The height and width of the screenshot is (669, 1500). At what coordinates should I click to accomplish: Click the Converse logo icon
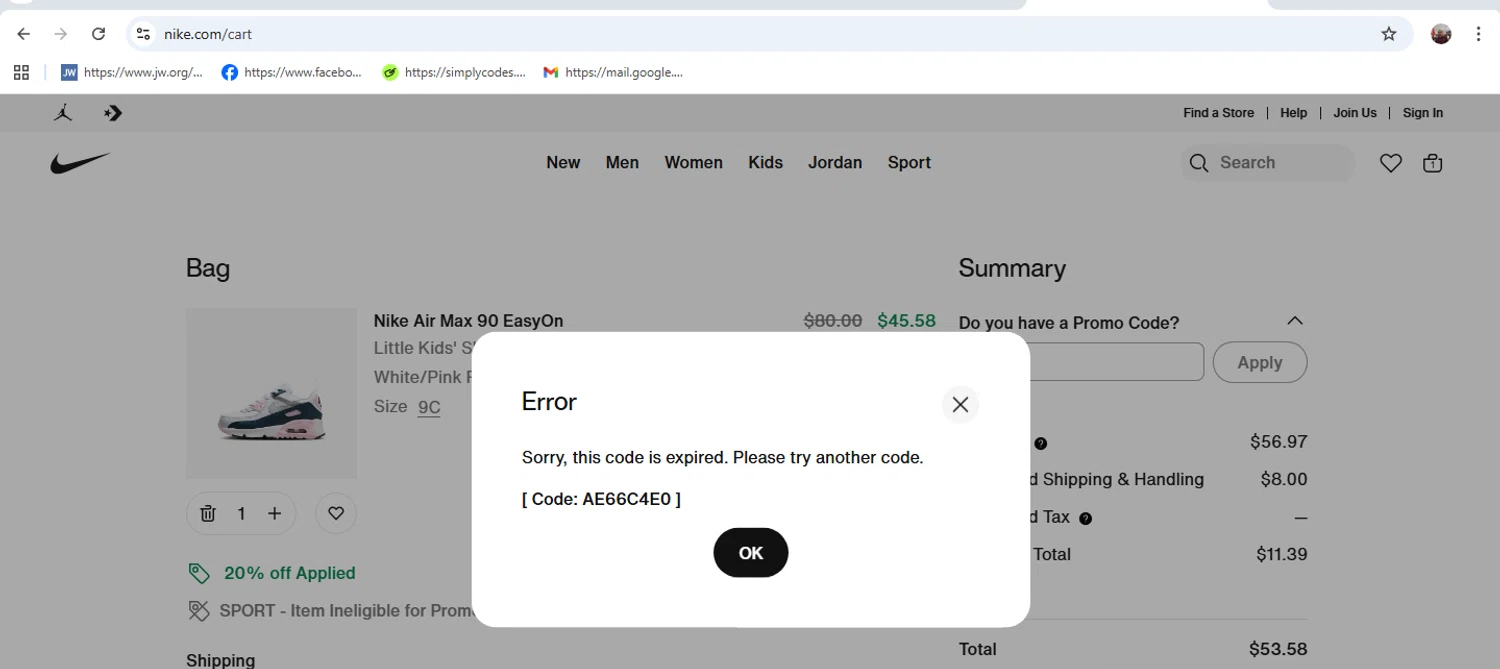coord(113,113)
